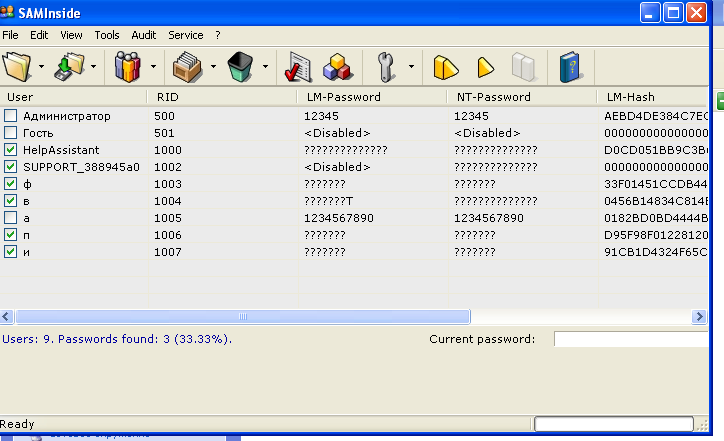The width and height of the screenshot is (724, 441).
Task: Sort by the LM-Hash column header
Action: coord(653,97)
